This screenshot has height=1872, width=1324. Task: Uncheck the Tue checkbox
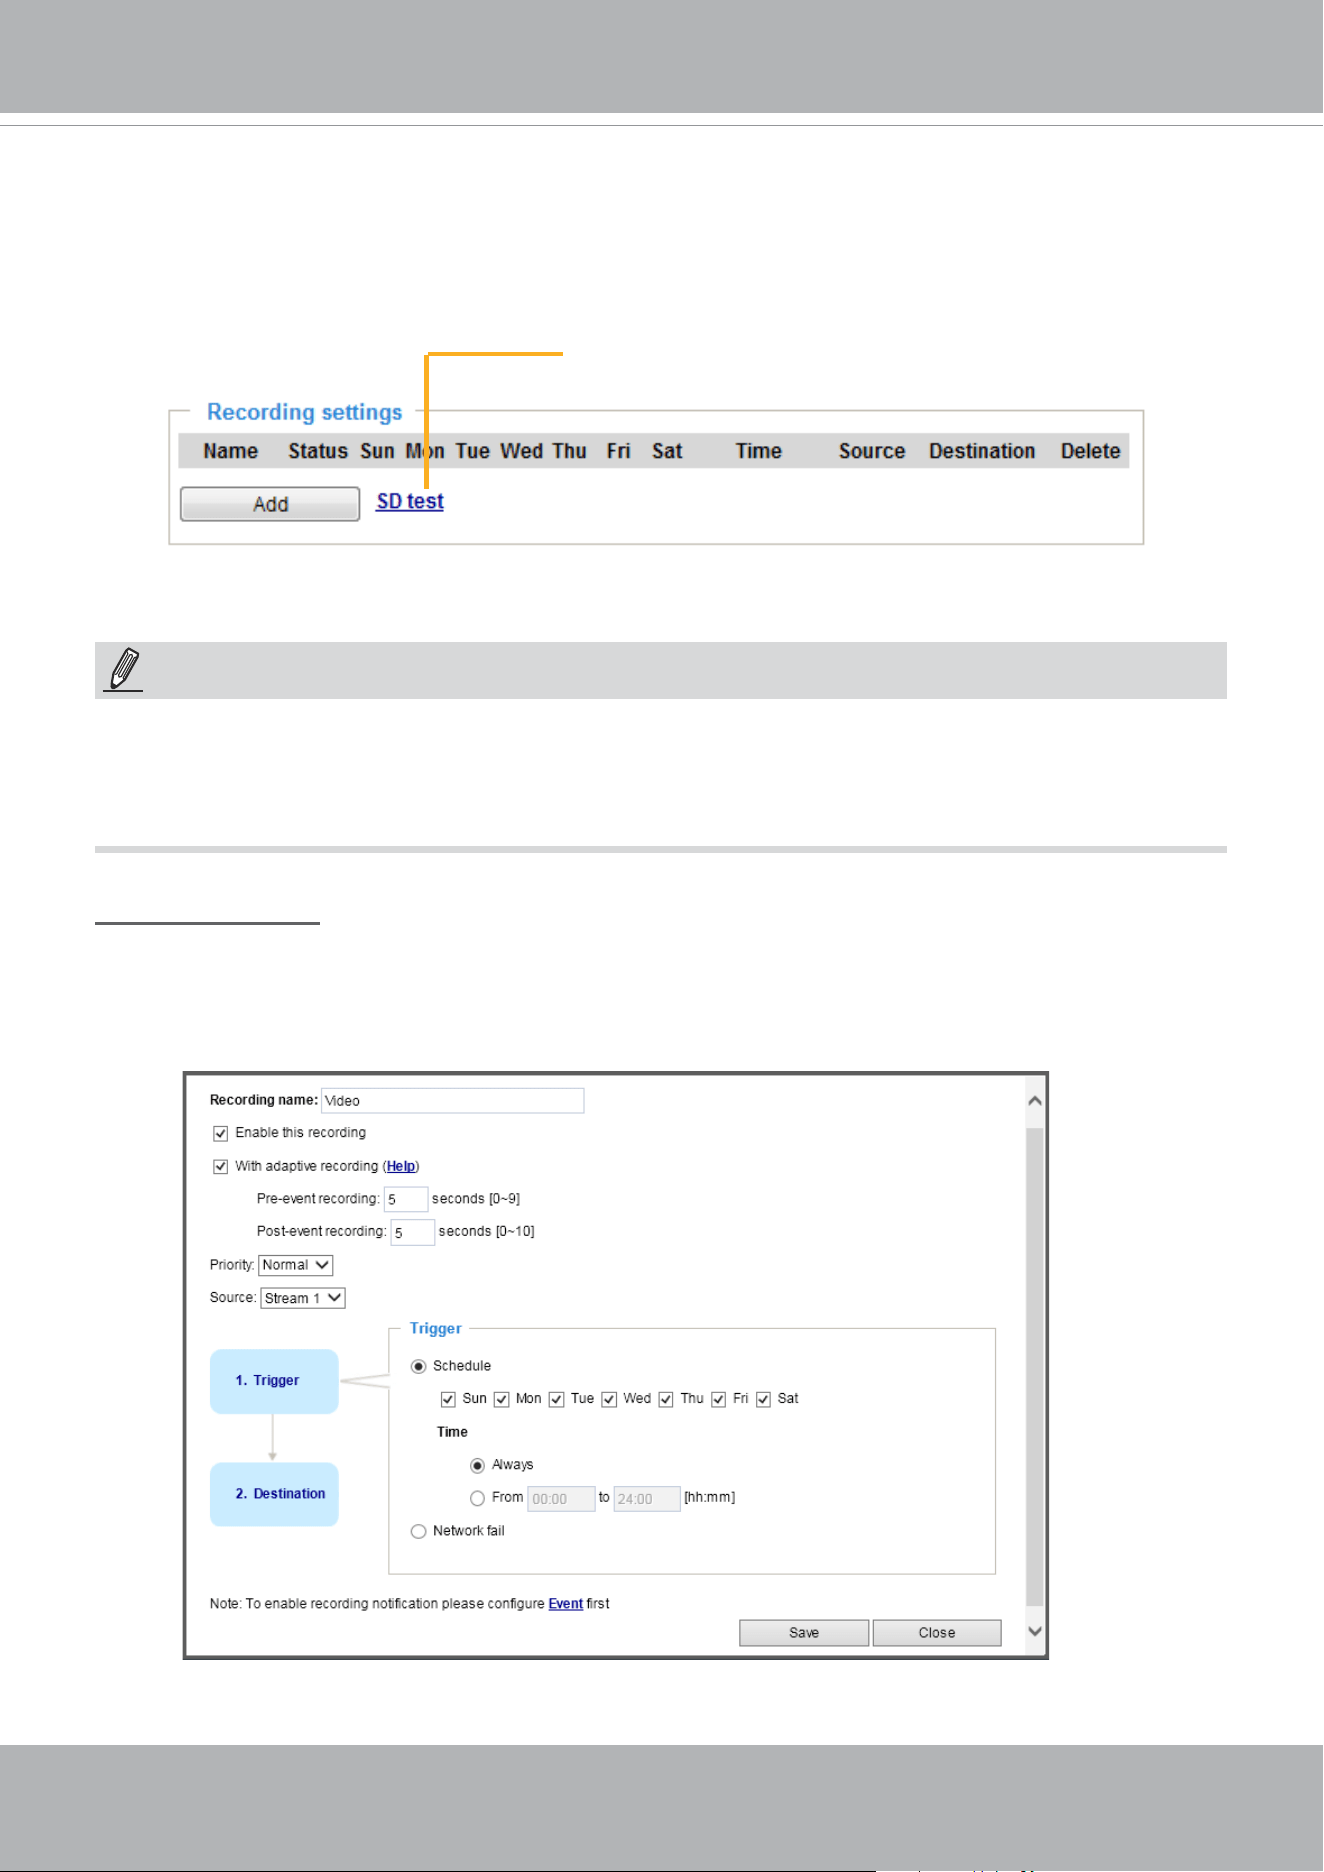tap(557, 1400)
